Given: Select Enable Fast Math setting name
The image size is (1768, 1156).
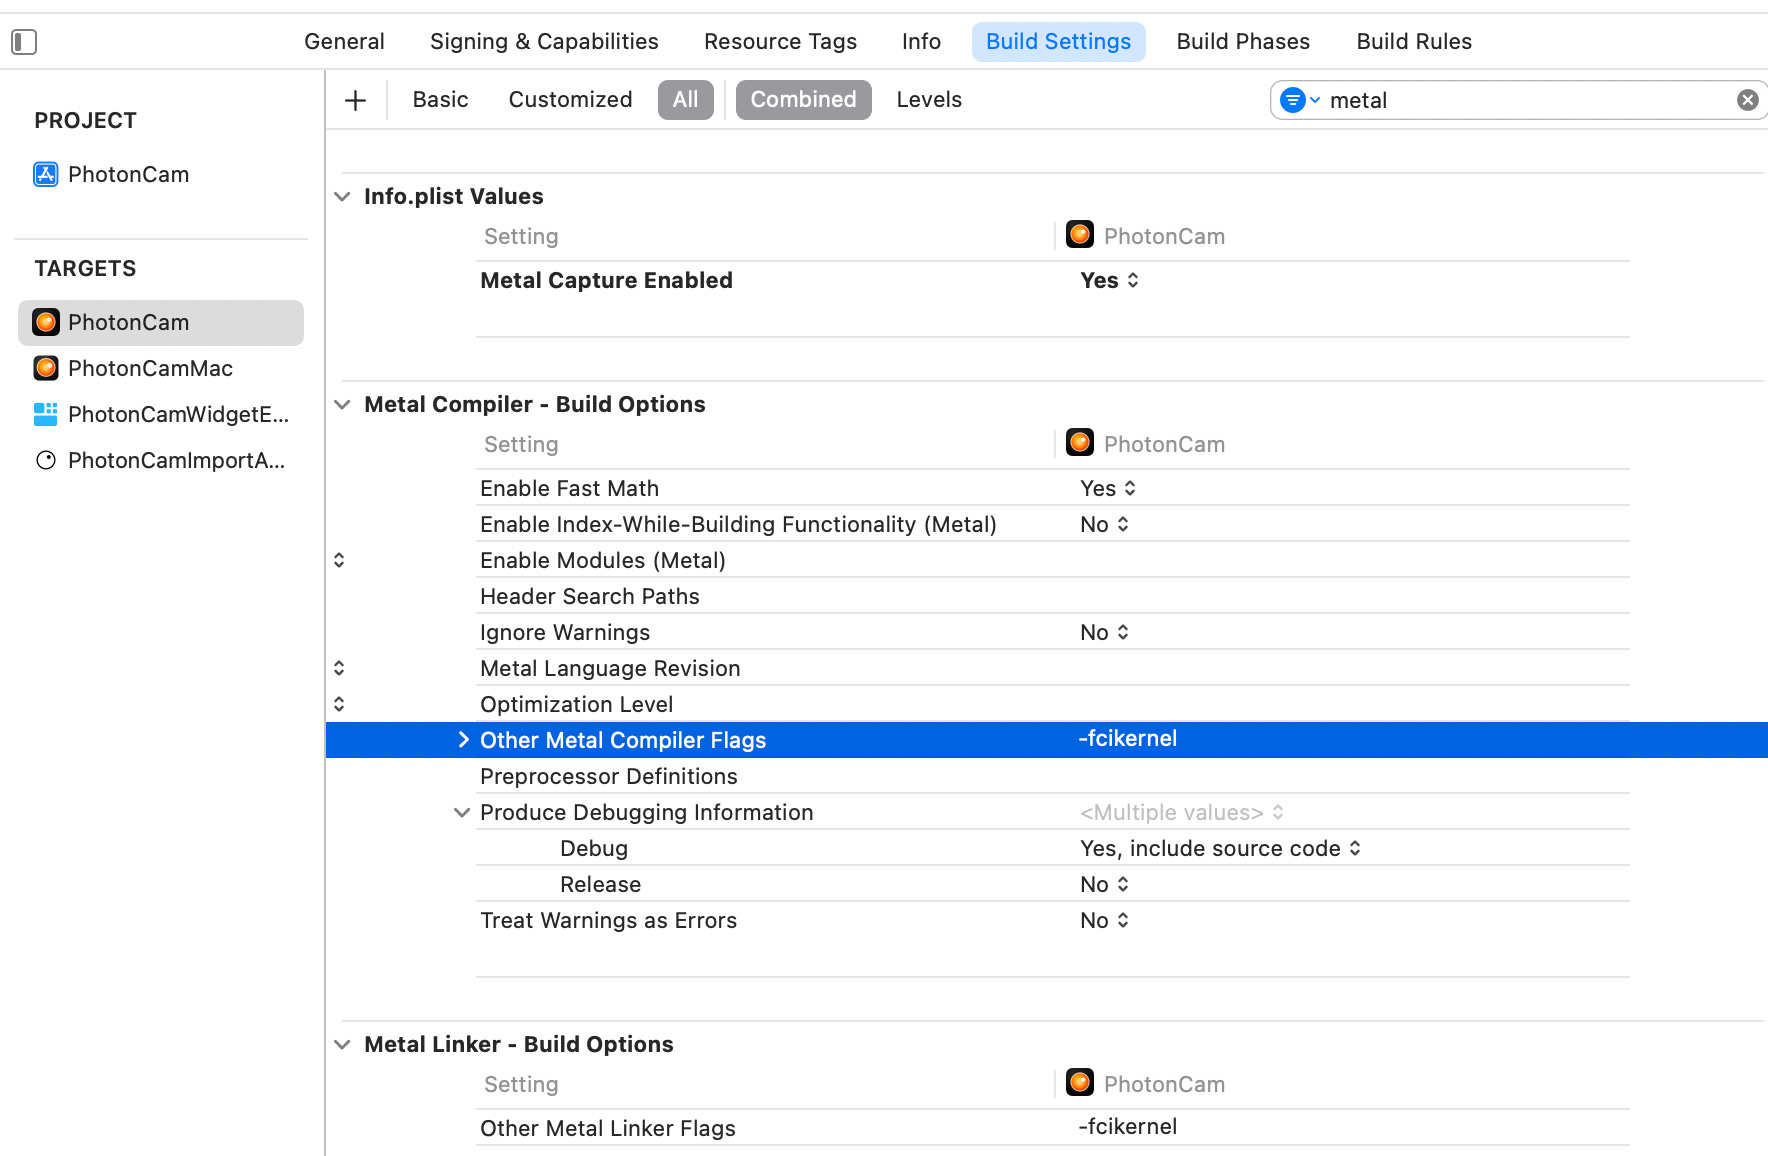Looking at the screenshot, I should [569, 489].
